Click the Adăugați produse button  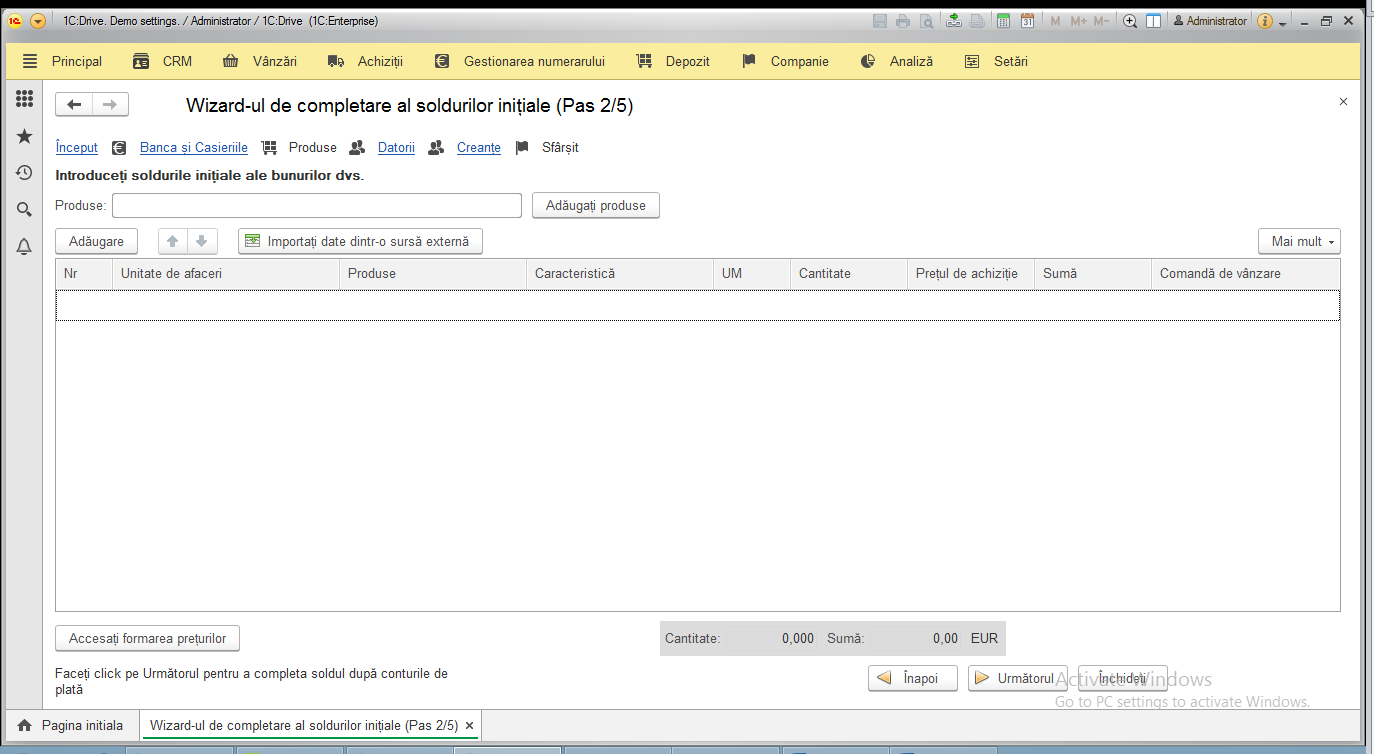point(596,205)
